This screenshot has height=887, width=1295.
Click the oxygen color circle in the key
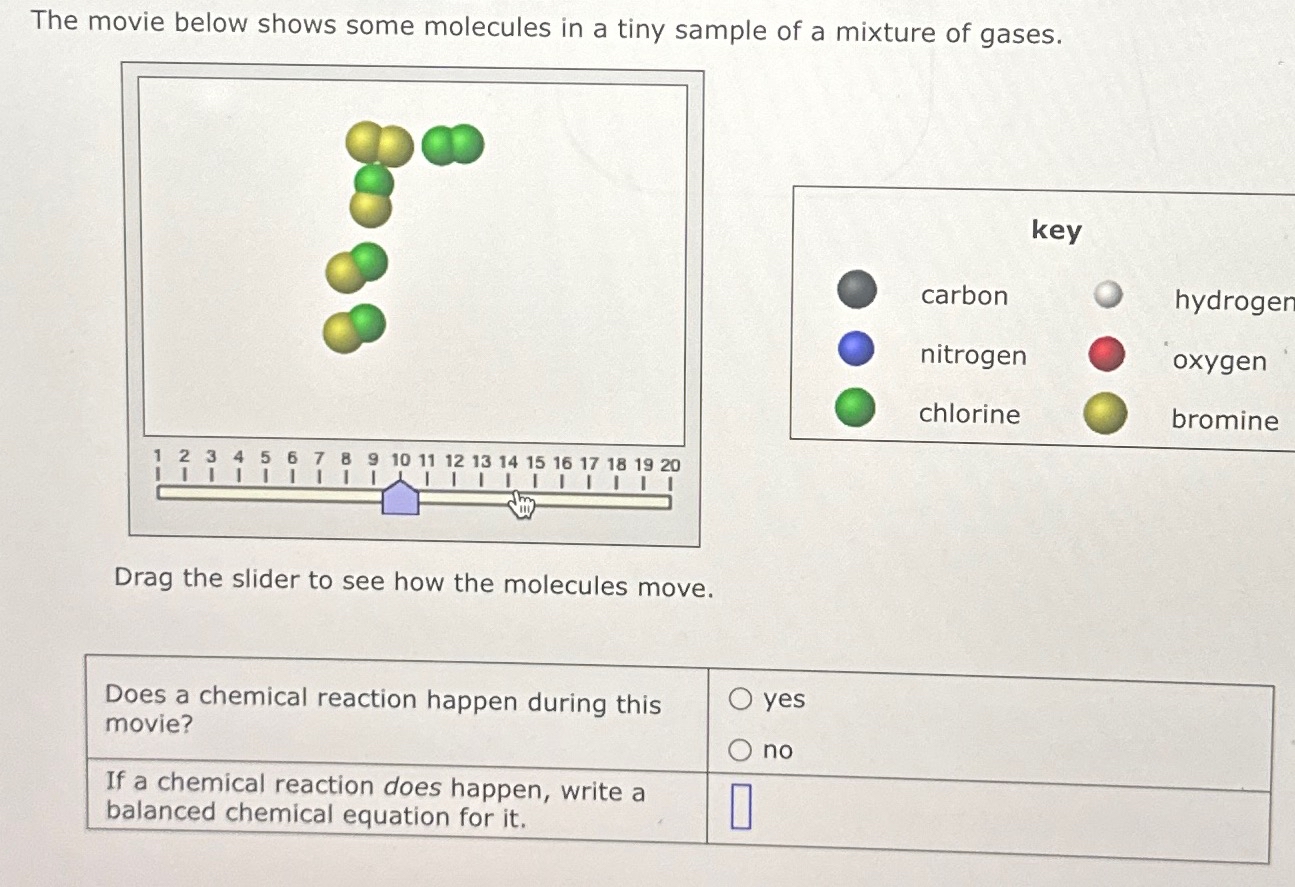tap(1106, 355)
